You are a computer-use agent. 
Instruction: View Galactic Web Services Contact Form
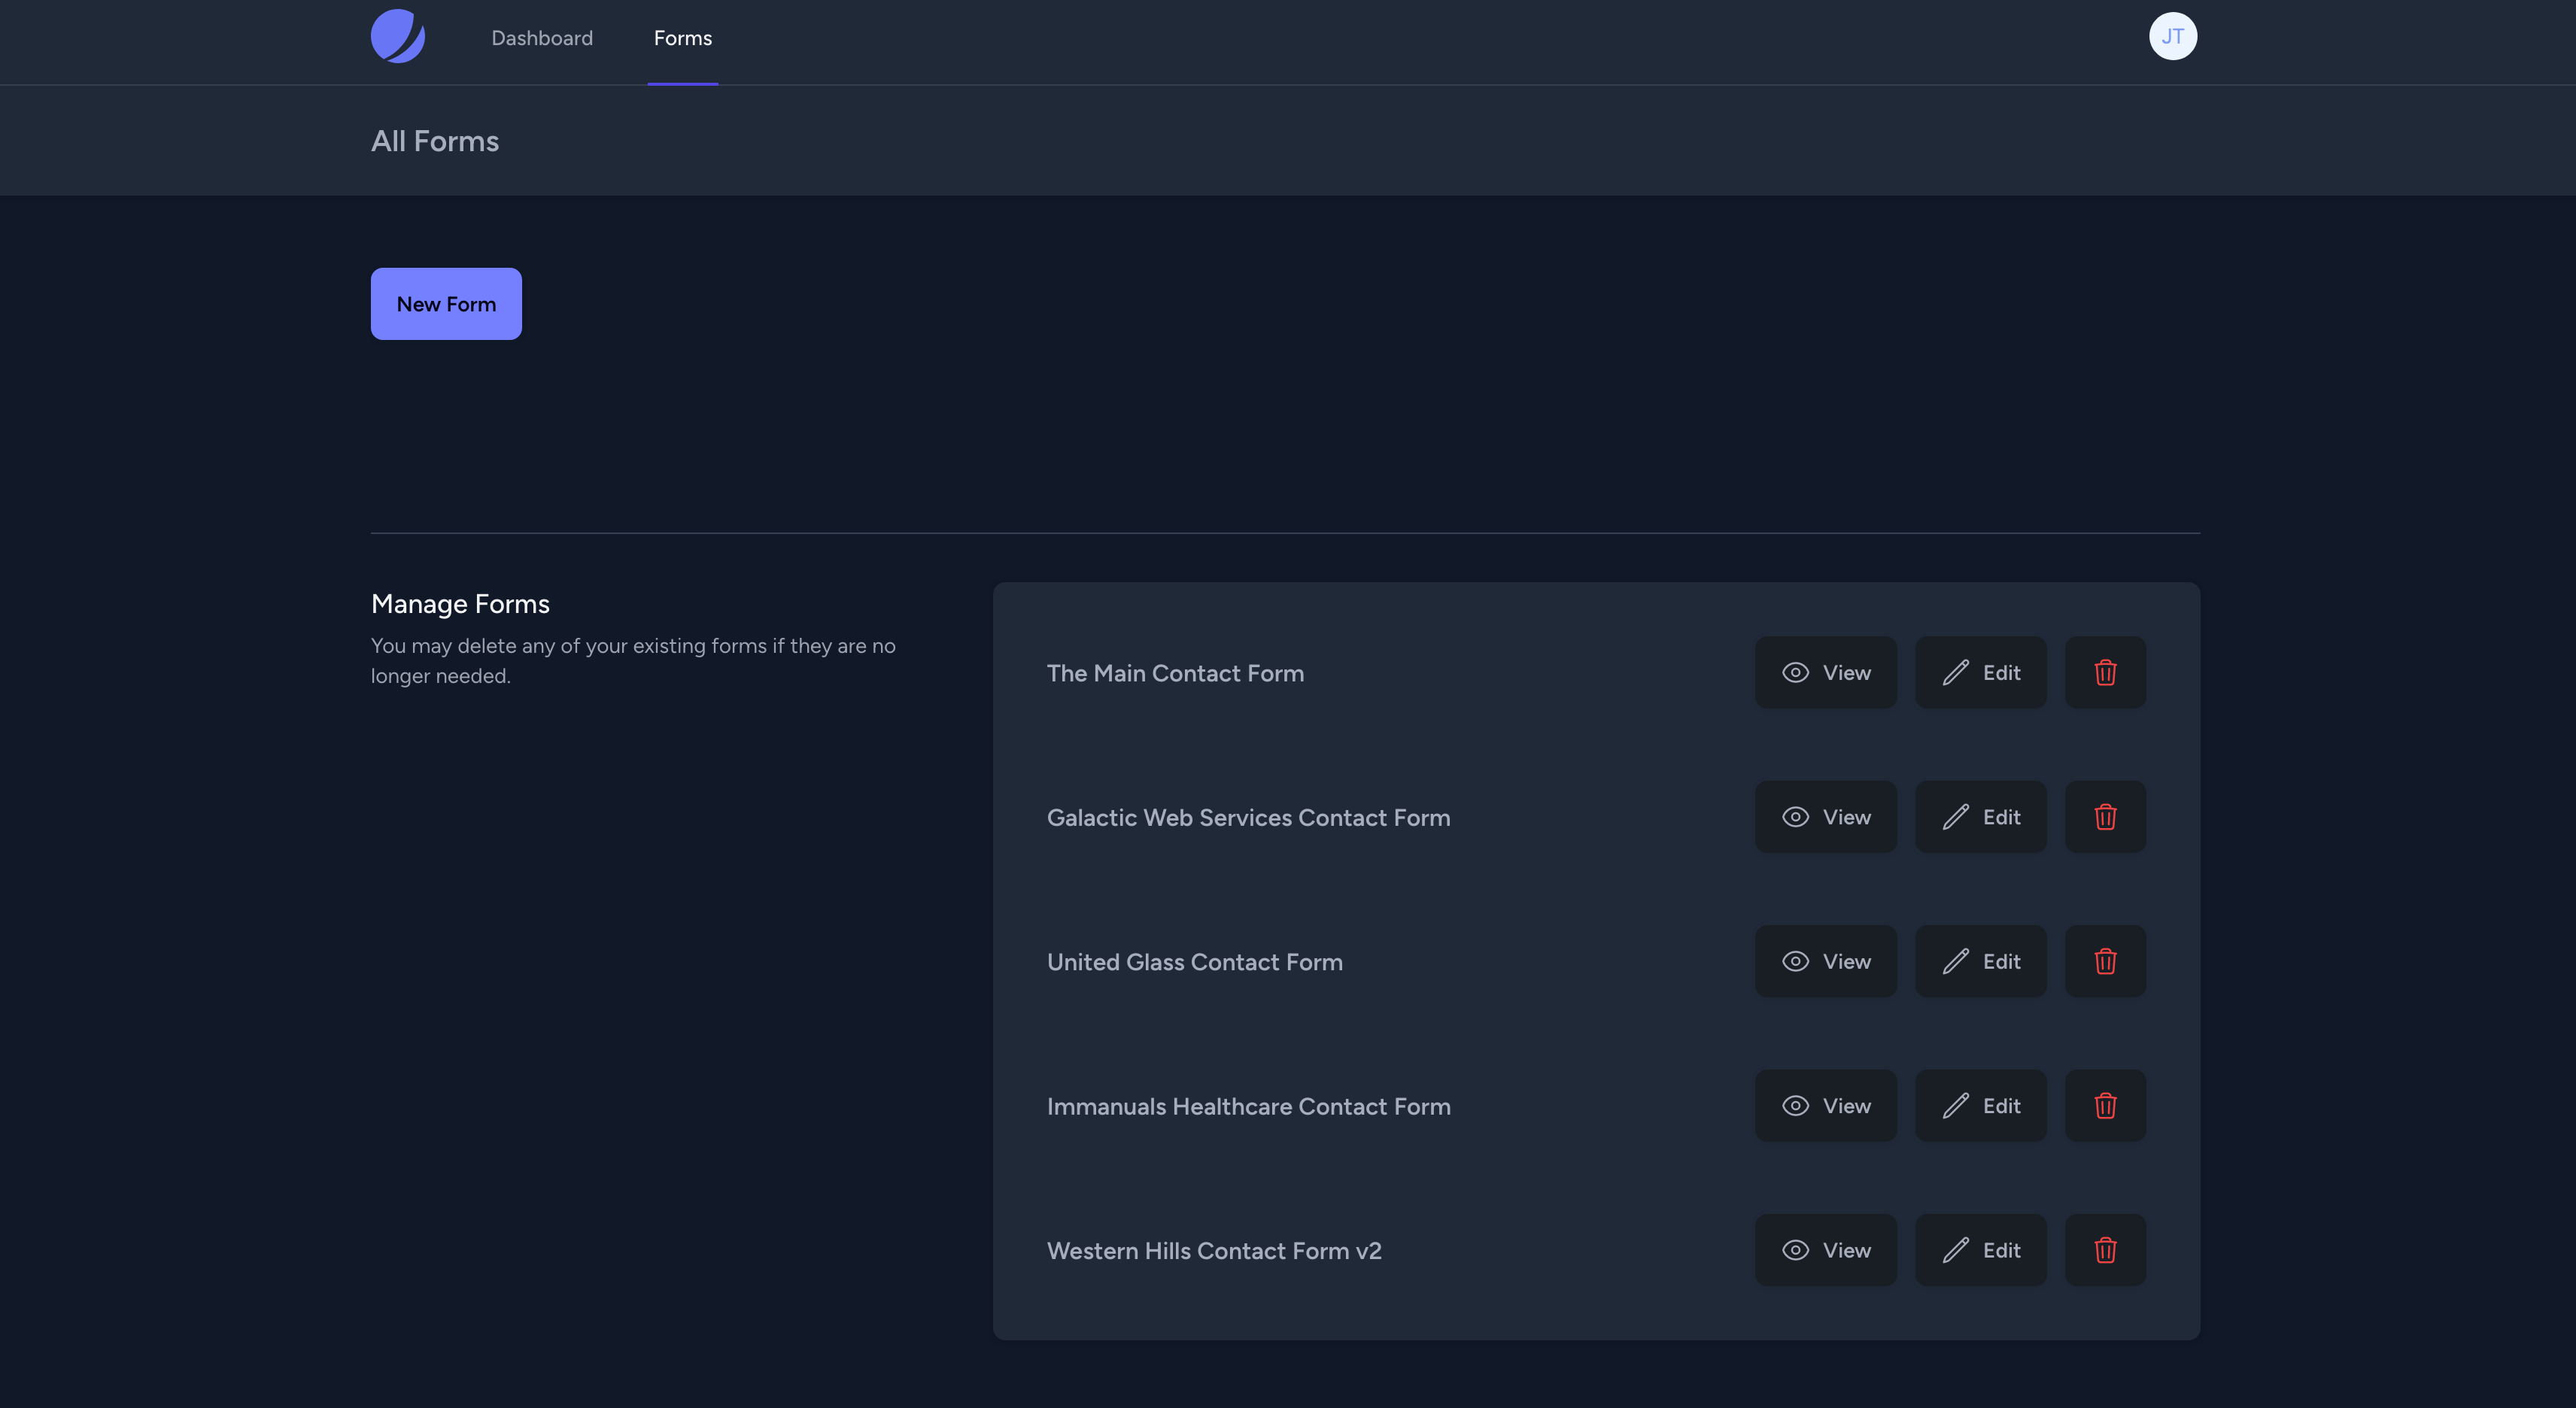coord(1826,817)
